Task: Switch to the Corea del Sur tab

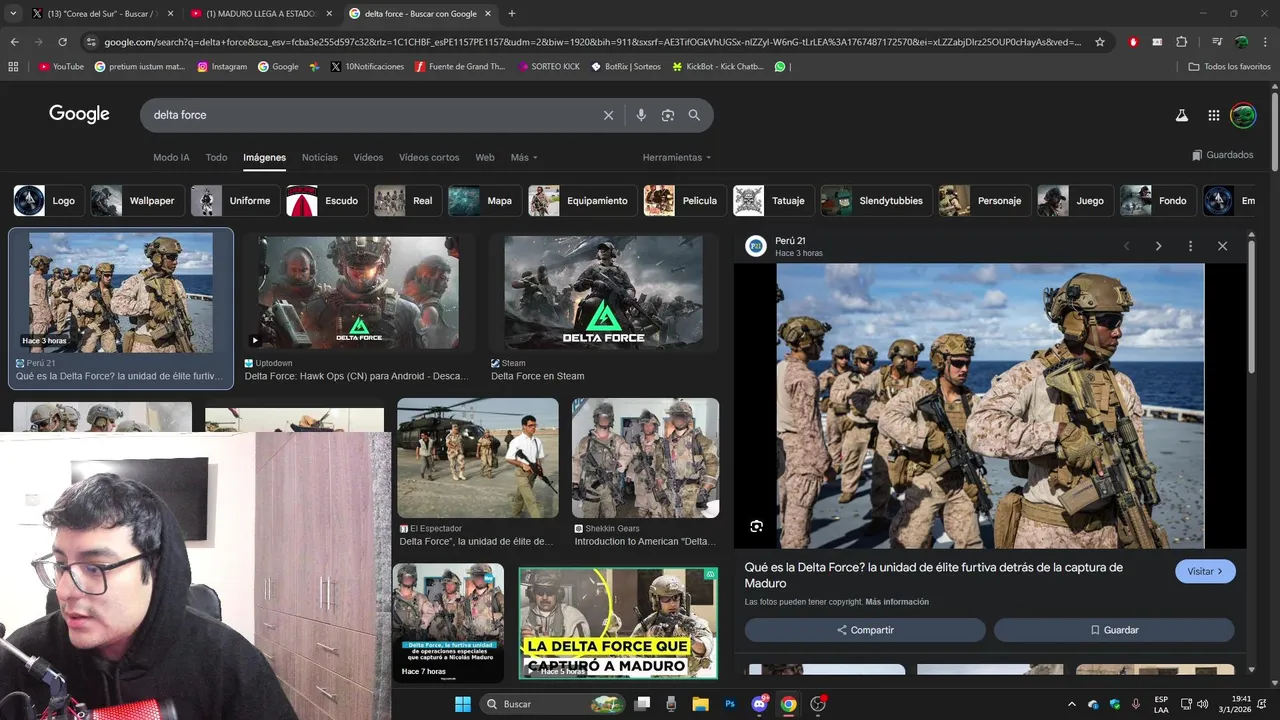Action: (100, 14)
